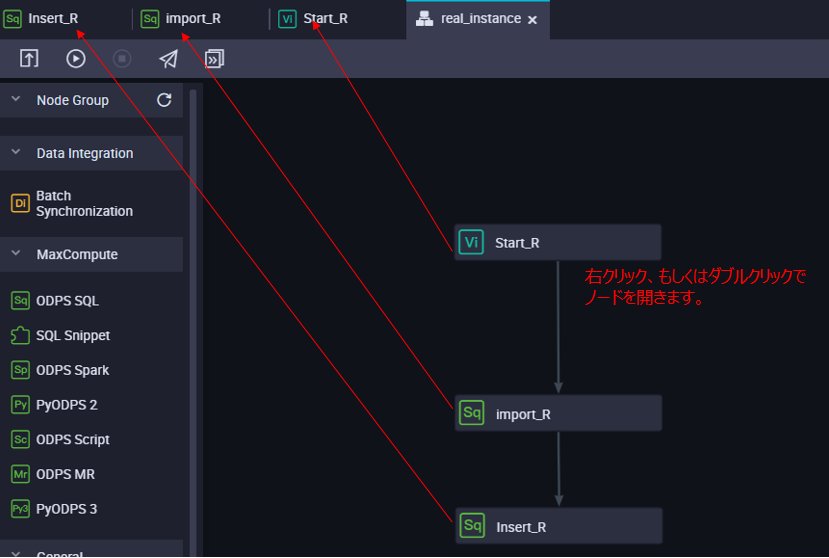829x558 pixels.
Task: Click the Vi icon on Start_R node
Action: (x=471, y=242)
